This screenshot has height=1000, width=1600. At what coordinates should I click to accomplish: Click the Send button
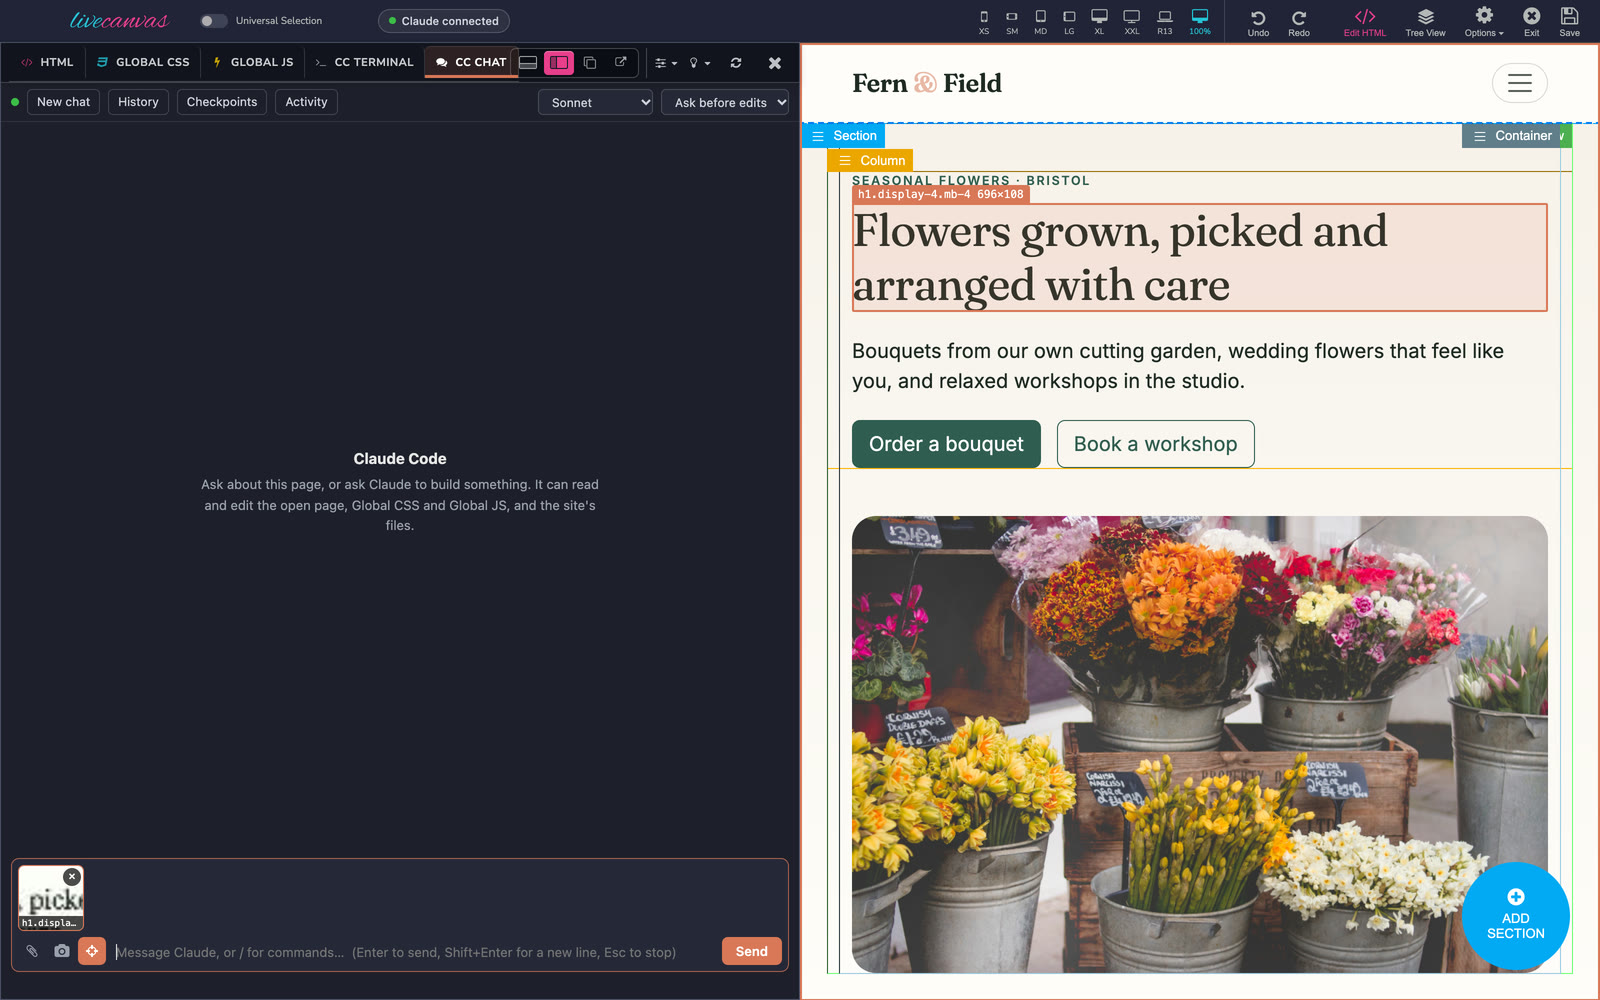pyautogui.click(x=752, y=951)
